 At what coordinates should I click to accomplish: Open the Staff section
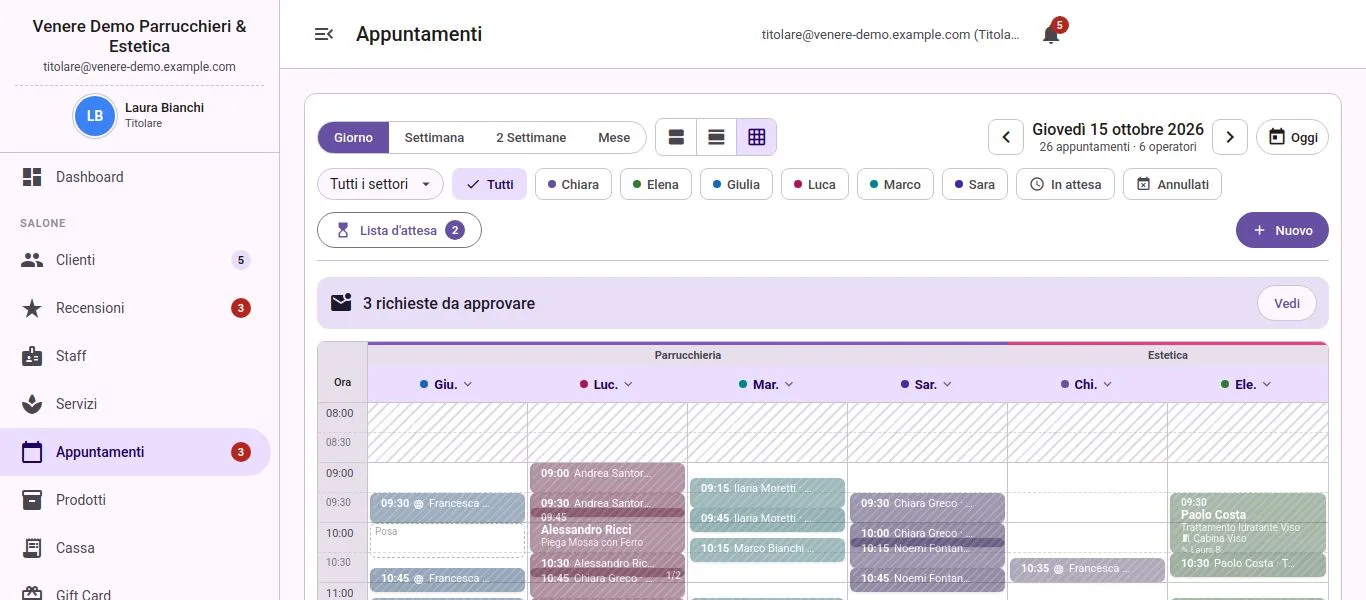tap(135, 356)
